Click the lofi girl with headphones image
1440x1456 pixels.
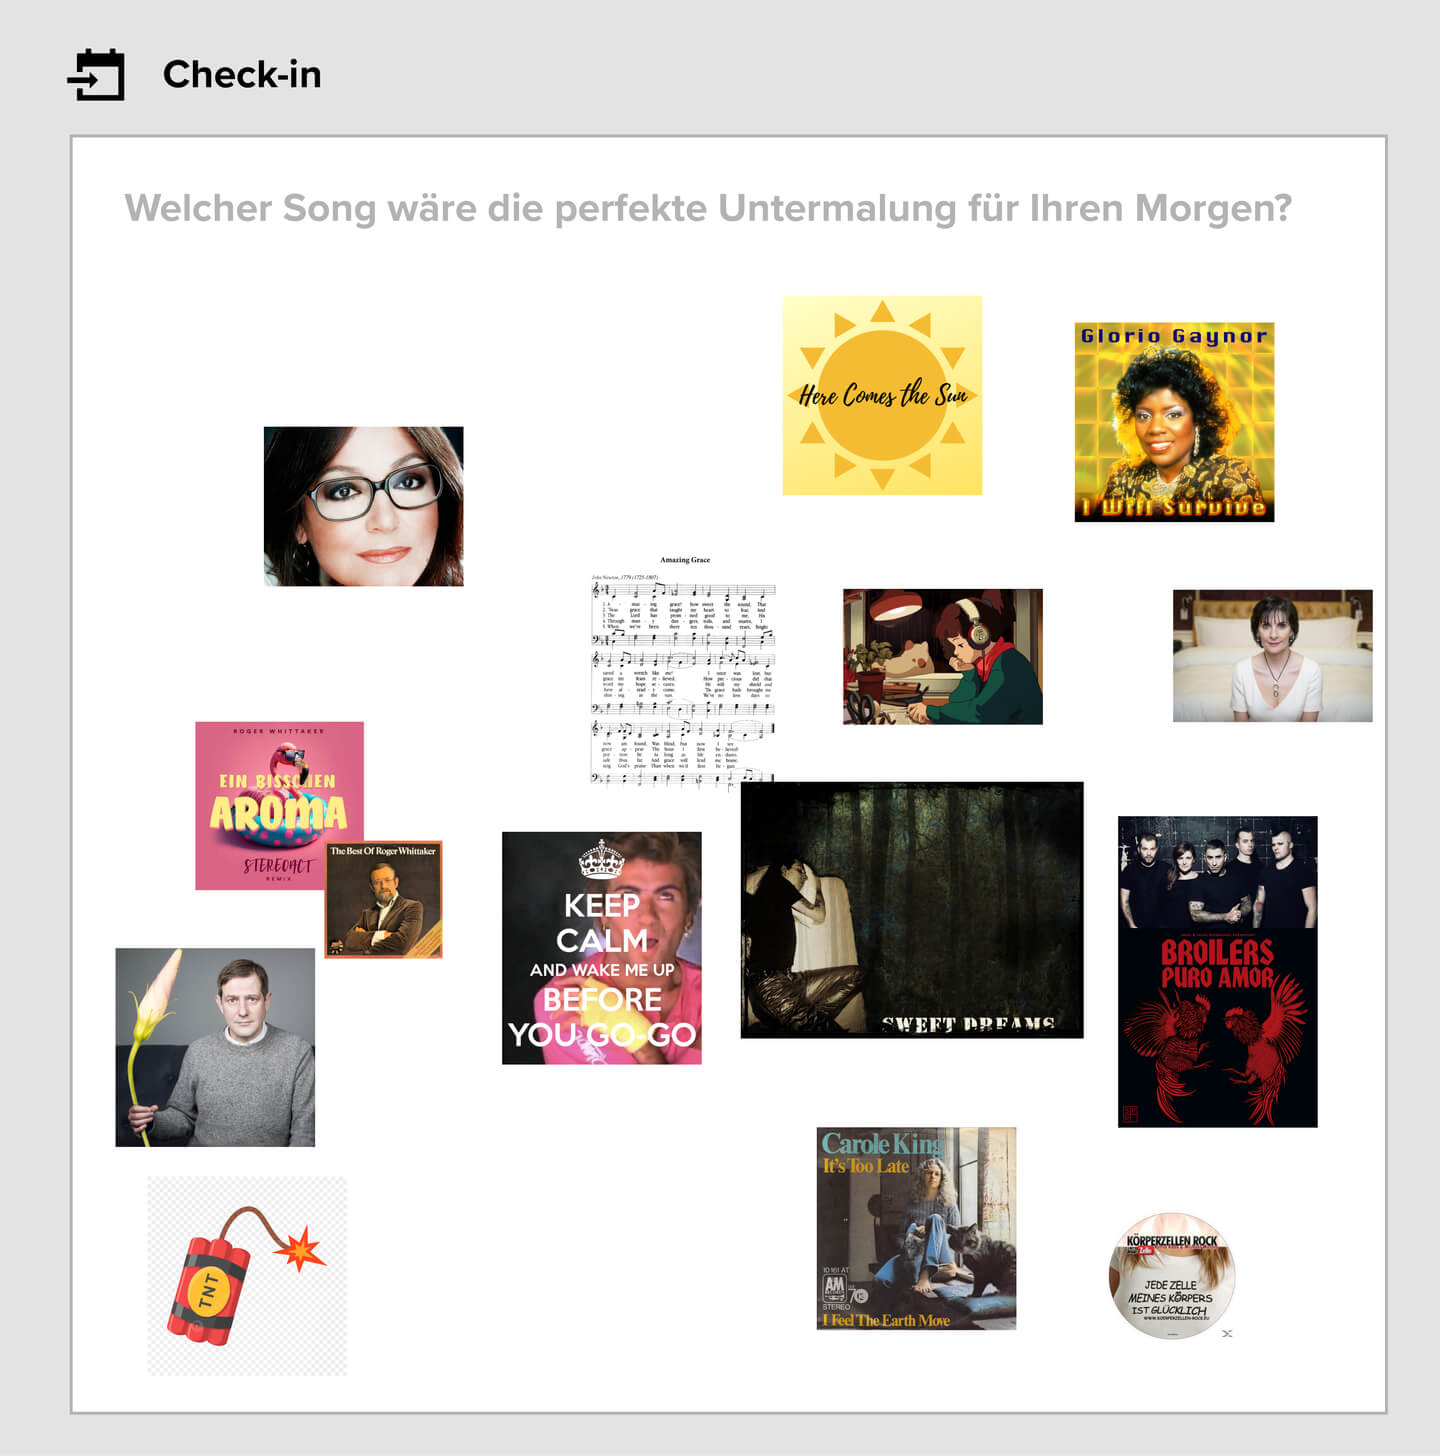[943, 656]
